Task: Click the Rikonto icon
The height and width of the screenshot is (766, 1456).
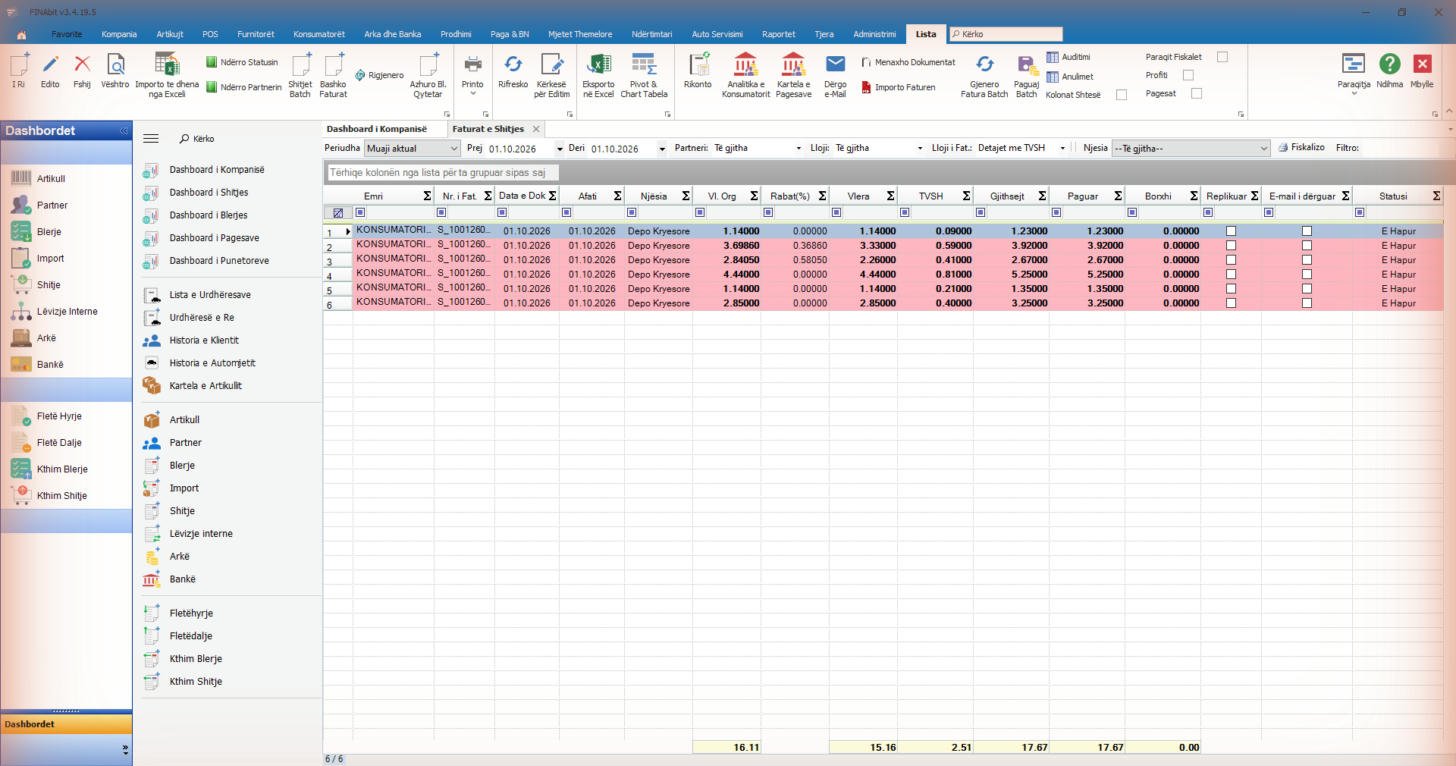Action: [x=698, y=64]
